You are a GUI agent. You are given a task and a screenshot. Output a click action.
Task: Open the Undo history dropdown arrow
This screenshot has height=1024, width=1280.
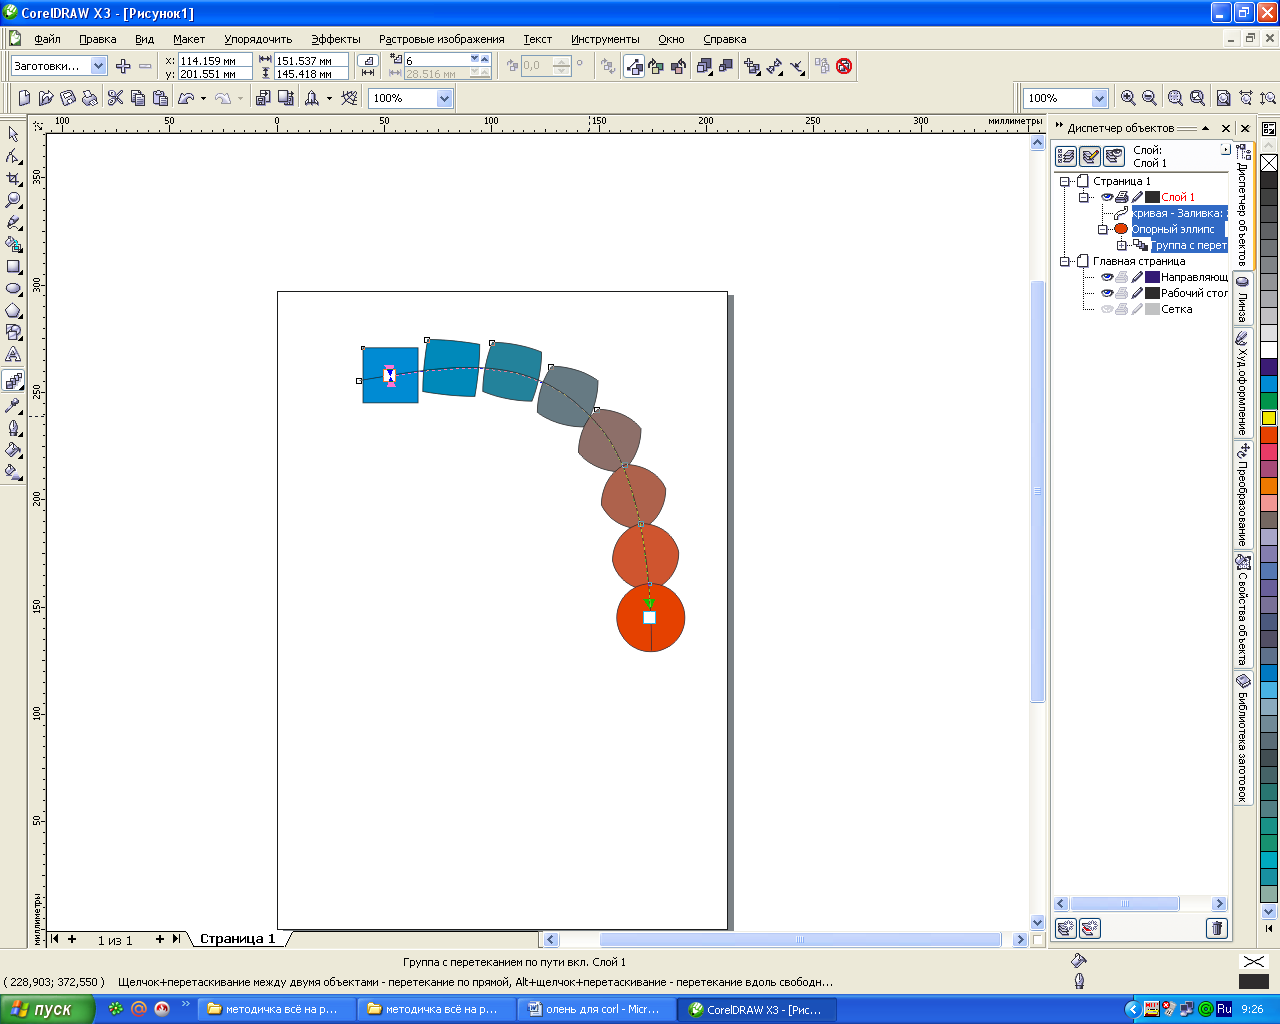point(204,98)
